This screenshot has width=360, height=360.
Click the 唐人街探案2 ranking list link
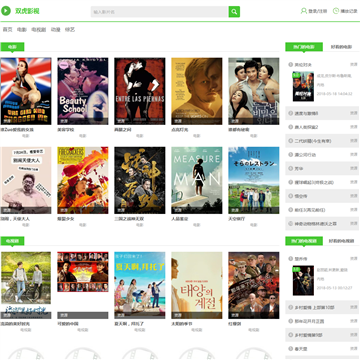click(306, 127)
